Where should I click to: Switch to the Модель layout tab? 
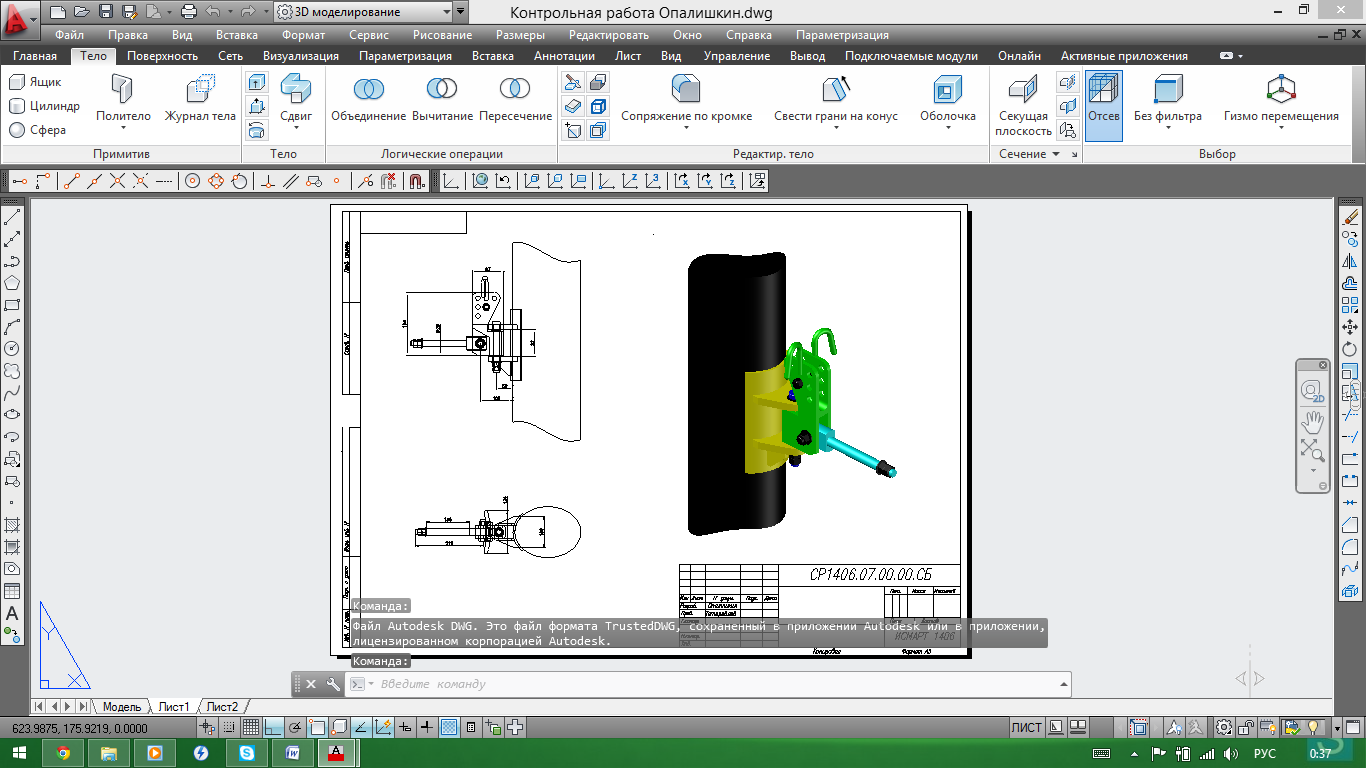coord(122,707)
